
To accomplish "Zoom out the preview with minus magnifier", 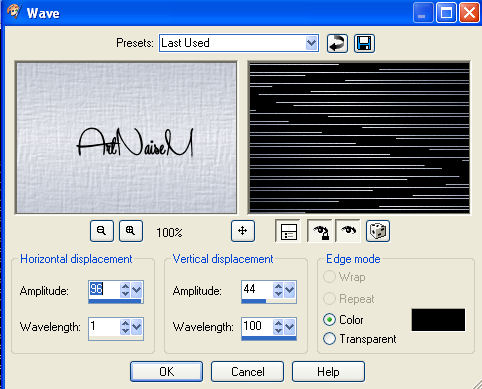I will click(x=102, y=231).
